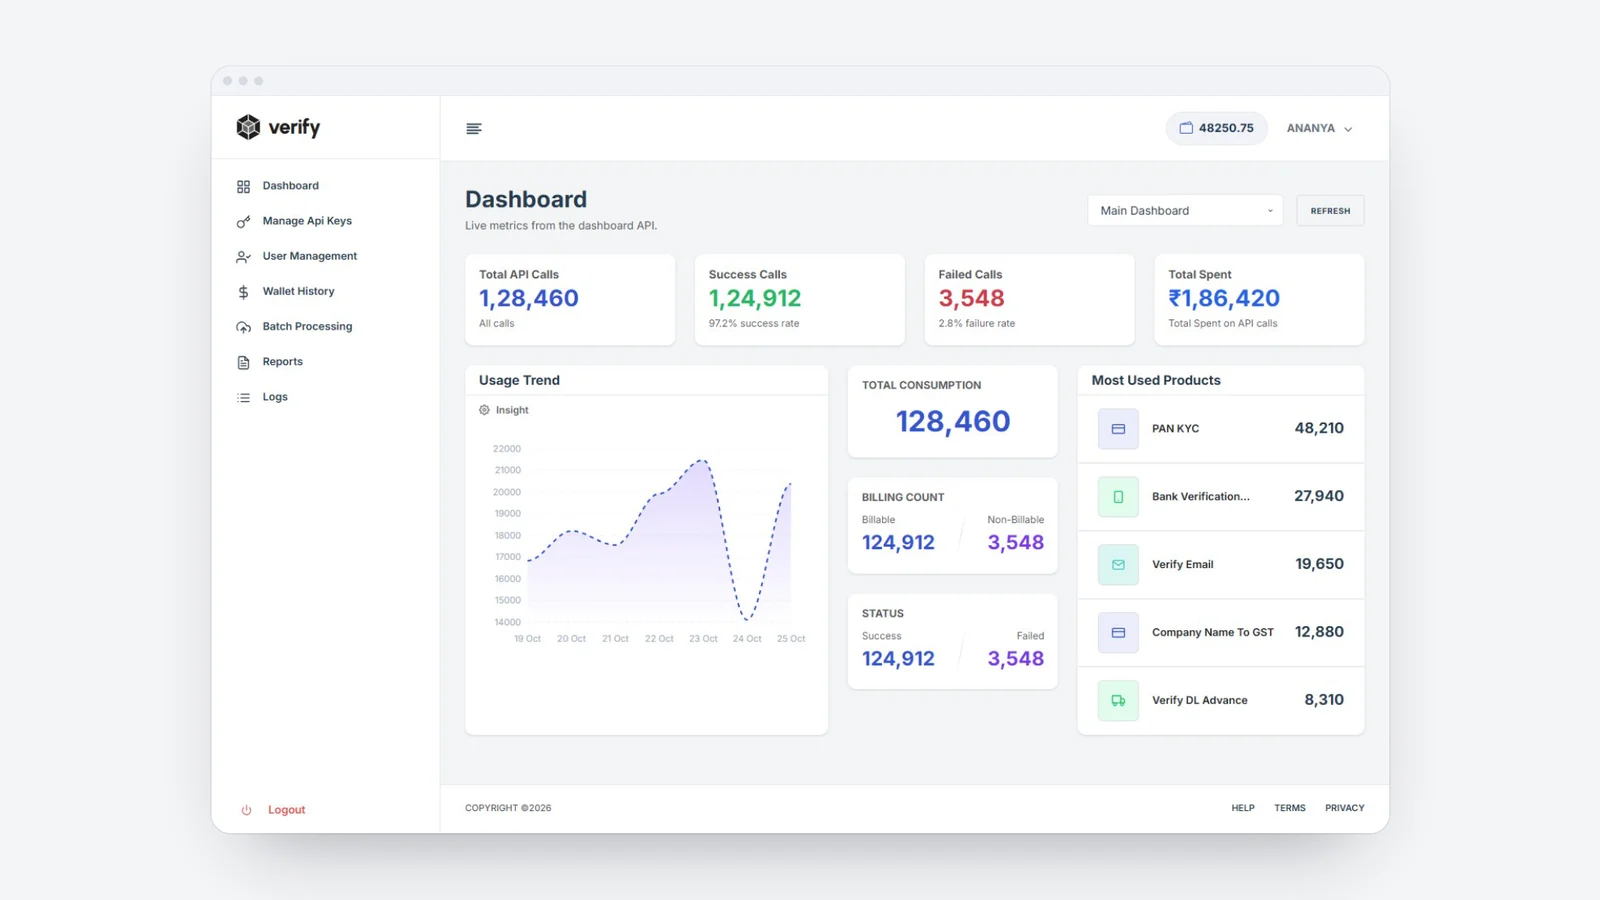Click the Insight label in Usage Trend
The image size is (1600, 900).
[x=512, y=410]
